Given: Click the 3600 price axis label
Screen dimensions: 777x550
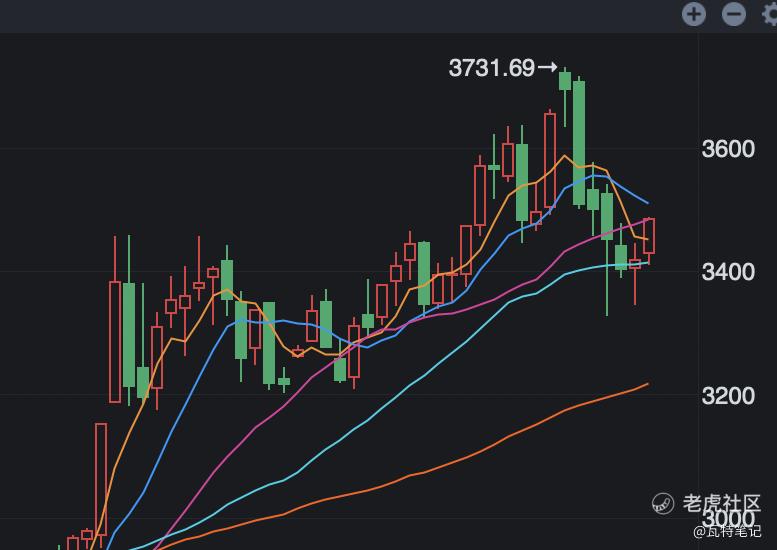Looking at the screenshot, I should click(x=728, y=149).
